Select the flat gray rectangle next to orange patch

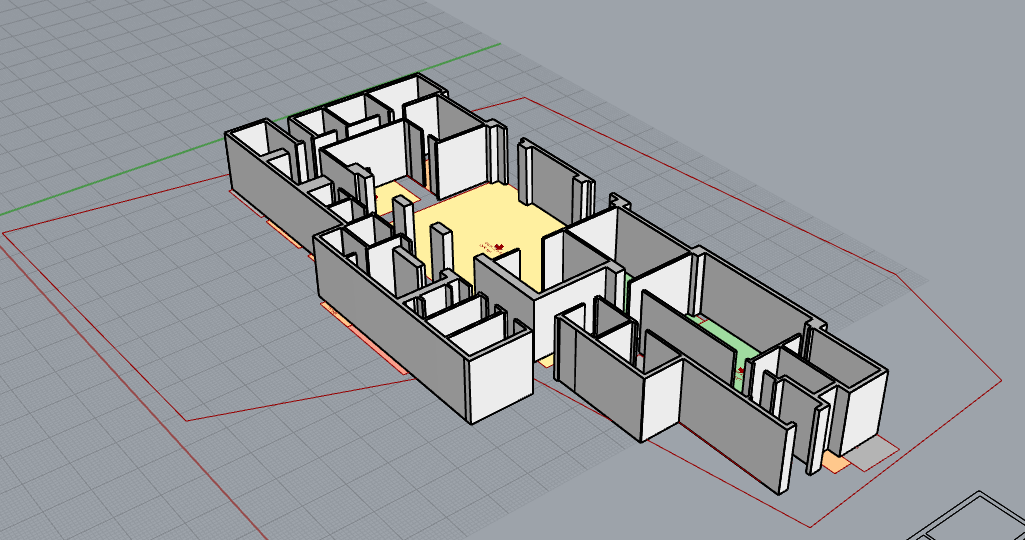(x=874, y=453)
